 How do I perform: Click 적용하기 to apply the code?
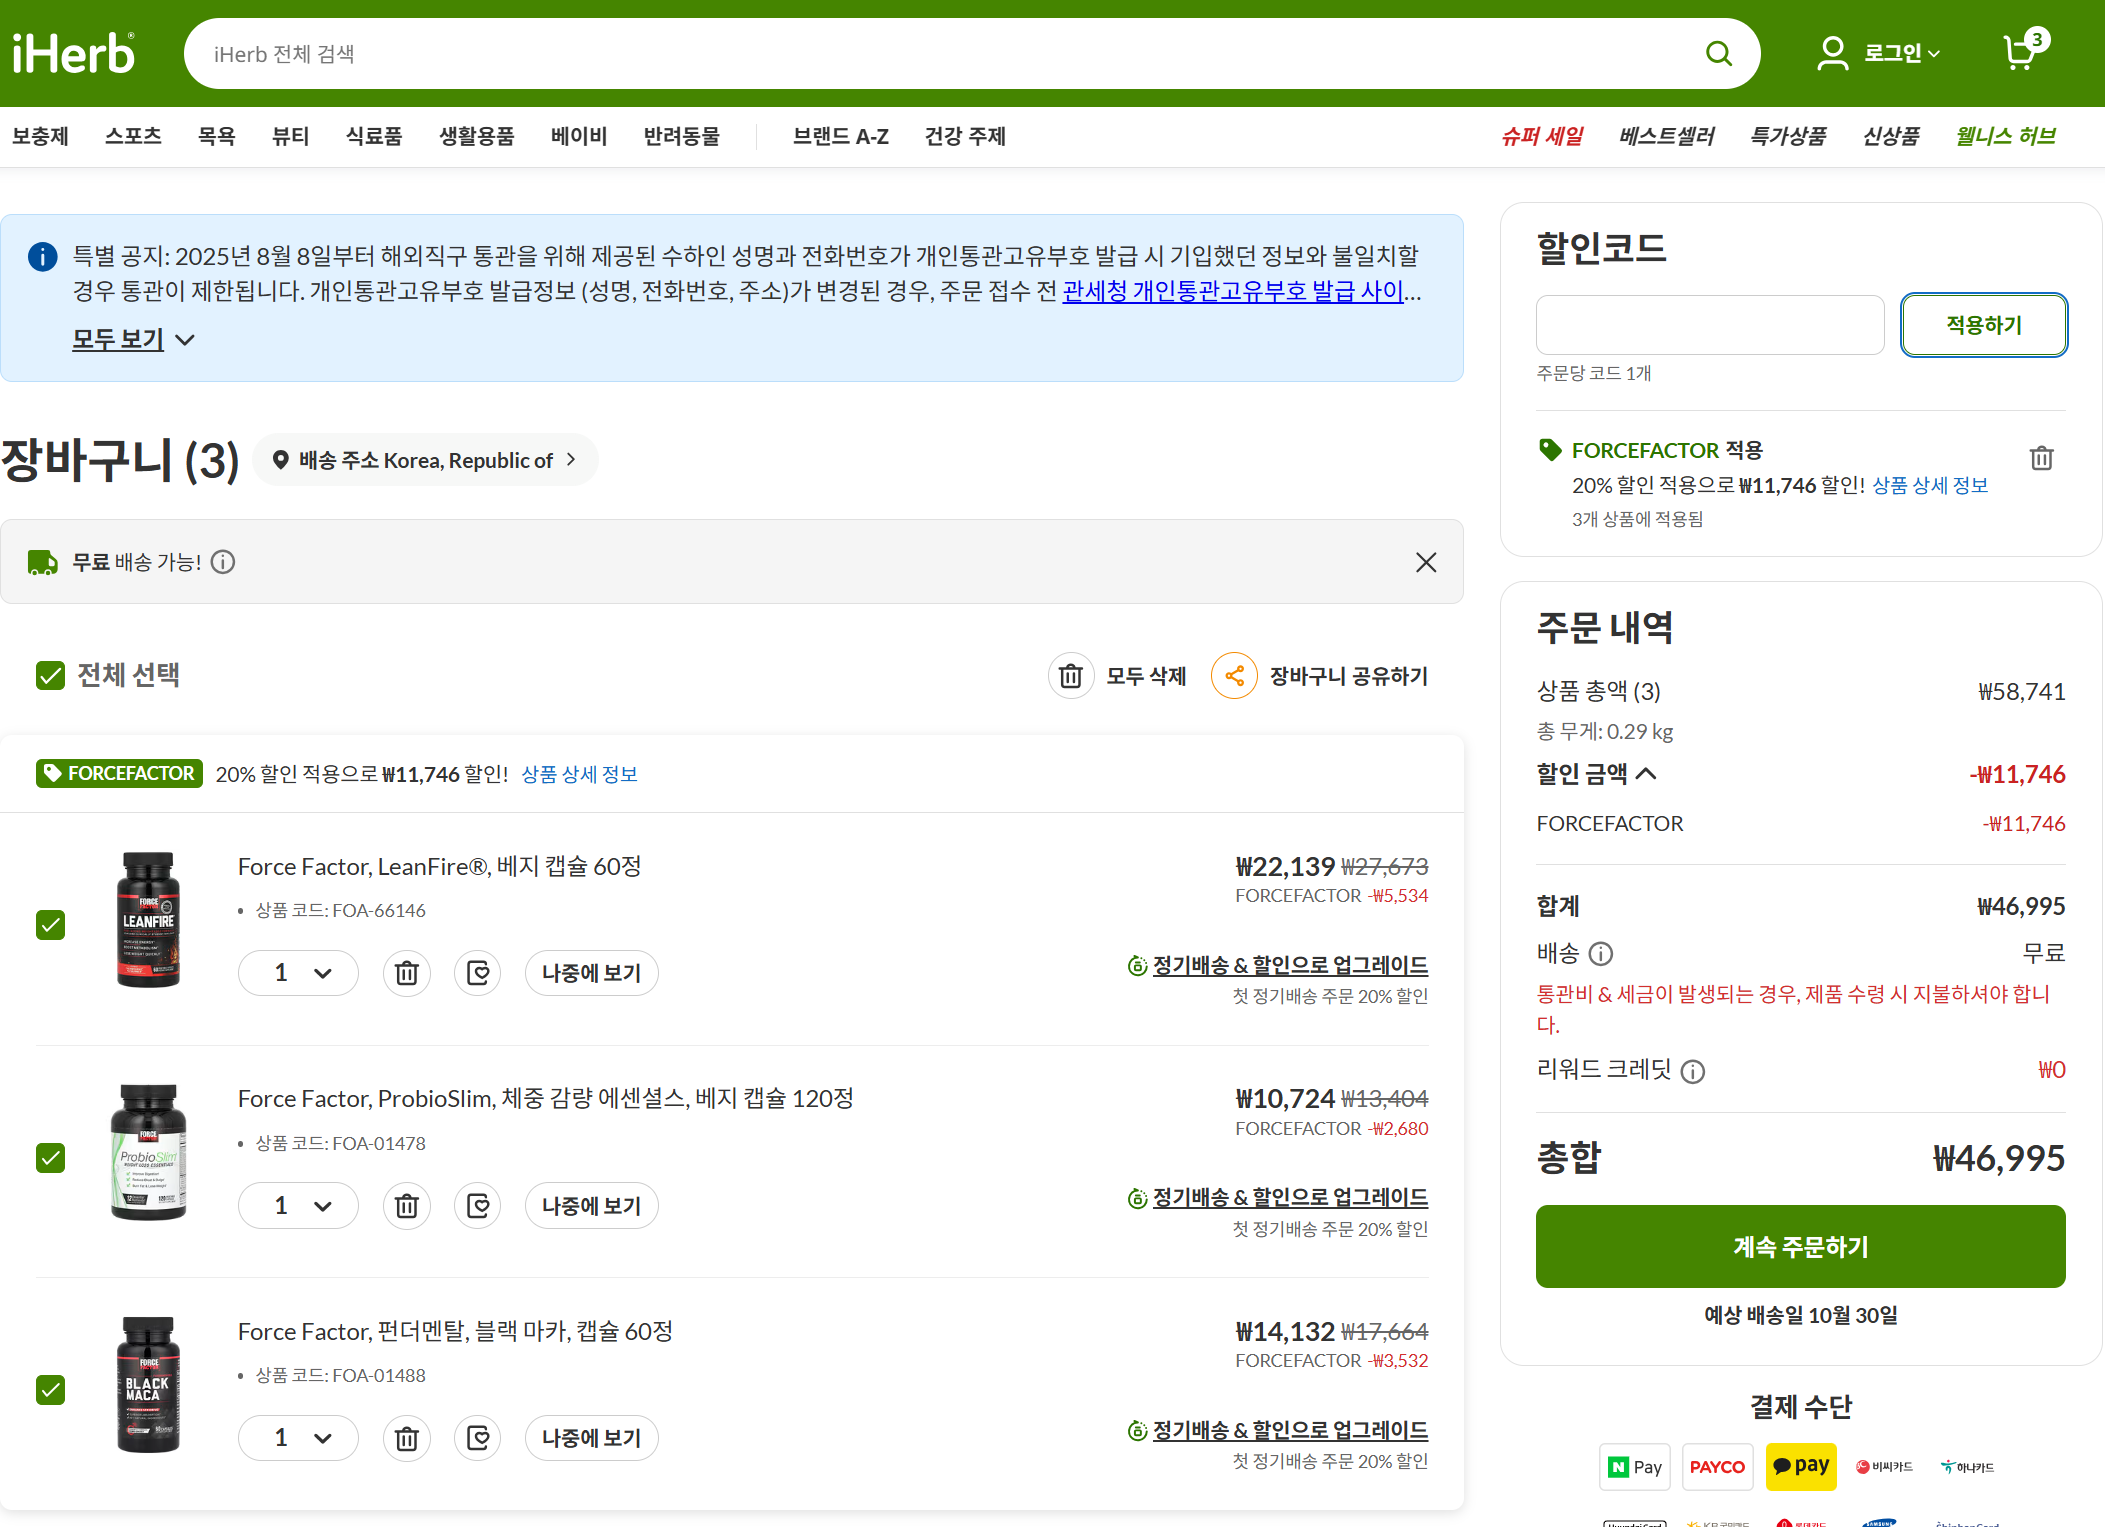click(x=1983, y=325)
